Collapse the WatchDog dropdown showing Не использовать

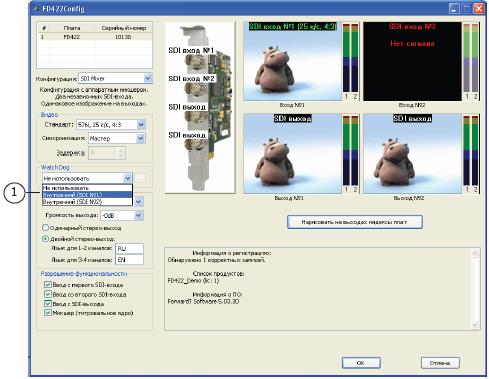click(128, 178)
